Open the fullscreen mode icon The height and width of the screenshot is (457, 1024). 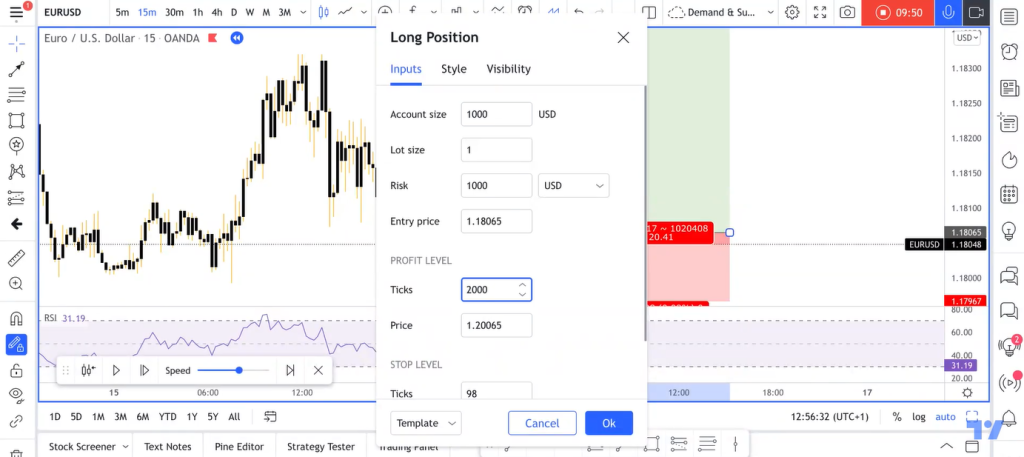(820, 12)
